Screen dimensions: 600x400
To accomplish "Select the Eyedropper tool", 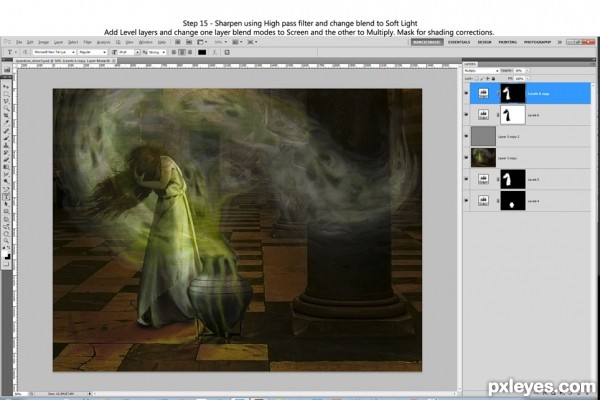I will point(7,122).
